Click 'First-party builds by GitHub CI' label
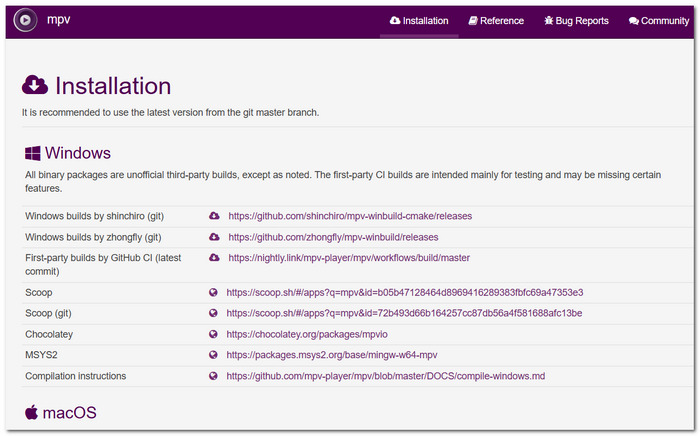 coord(103,264)
